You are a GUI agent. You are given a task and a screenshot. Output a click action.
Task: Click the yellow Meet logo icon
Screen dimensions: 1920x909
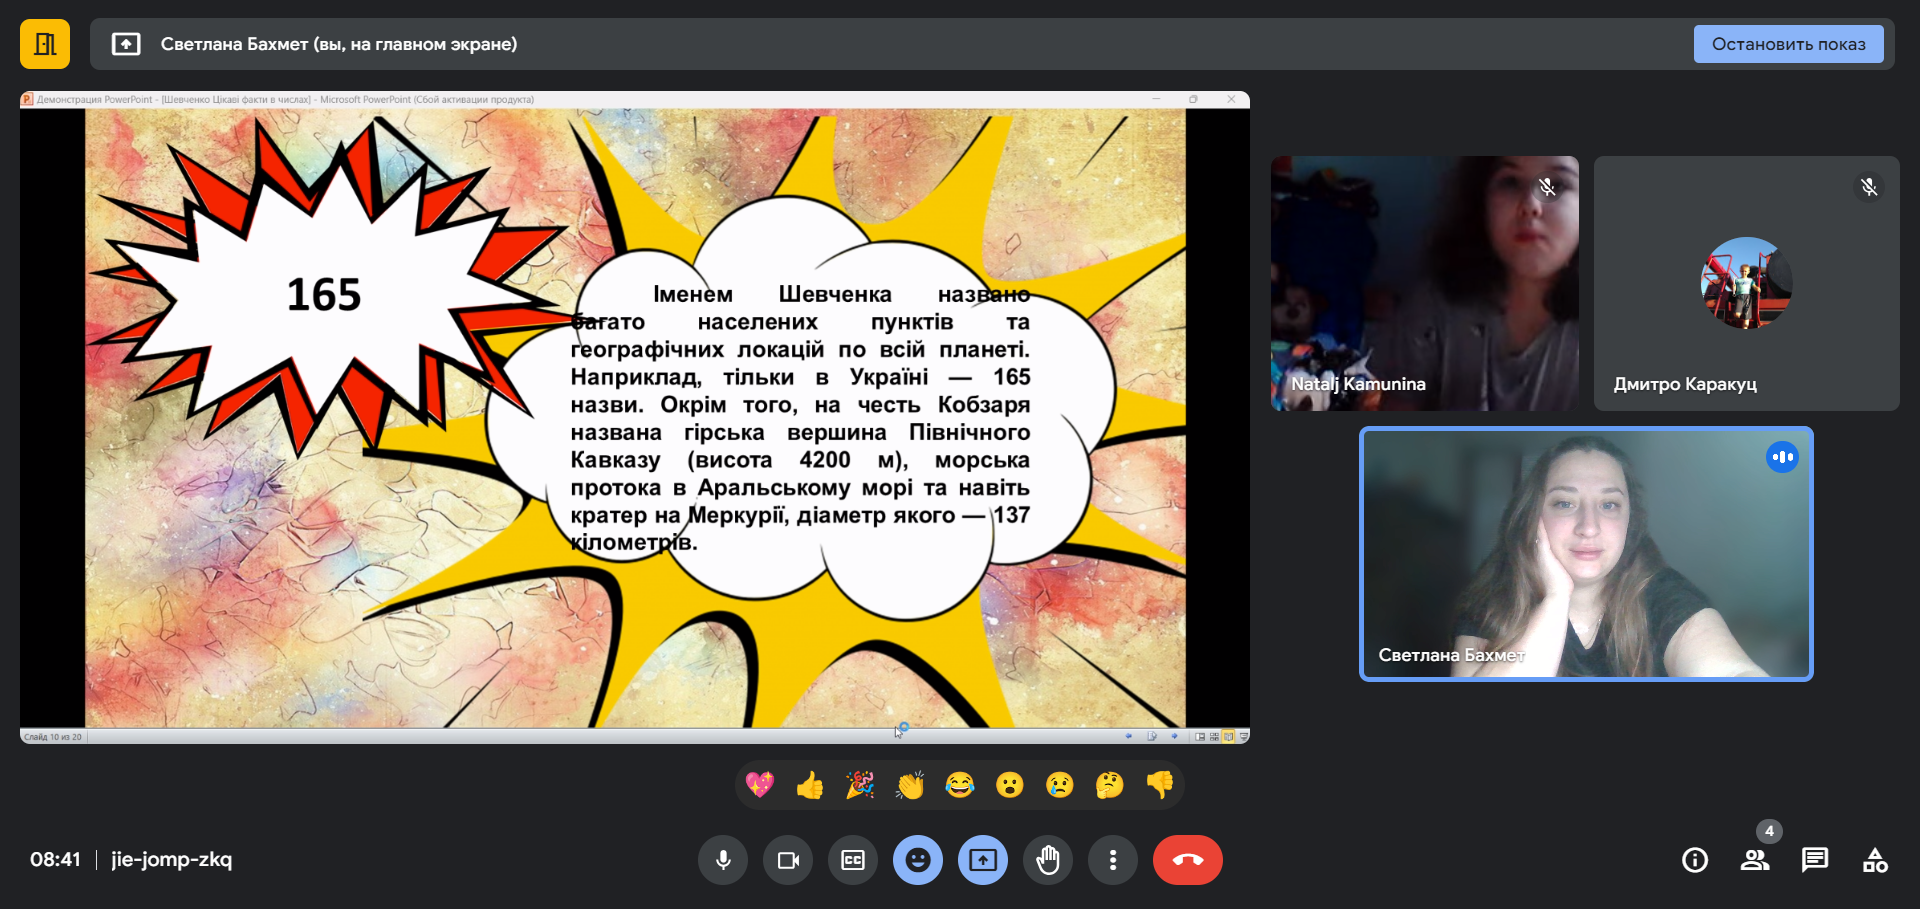tap(45, 44)
